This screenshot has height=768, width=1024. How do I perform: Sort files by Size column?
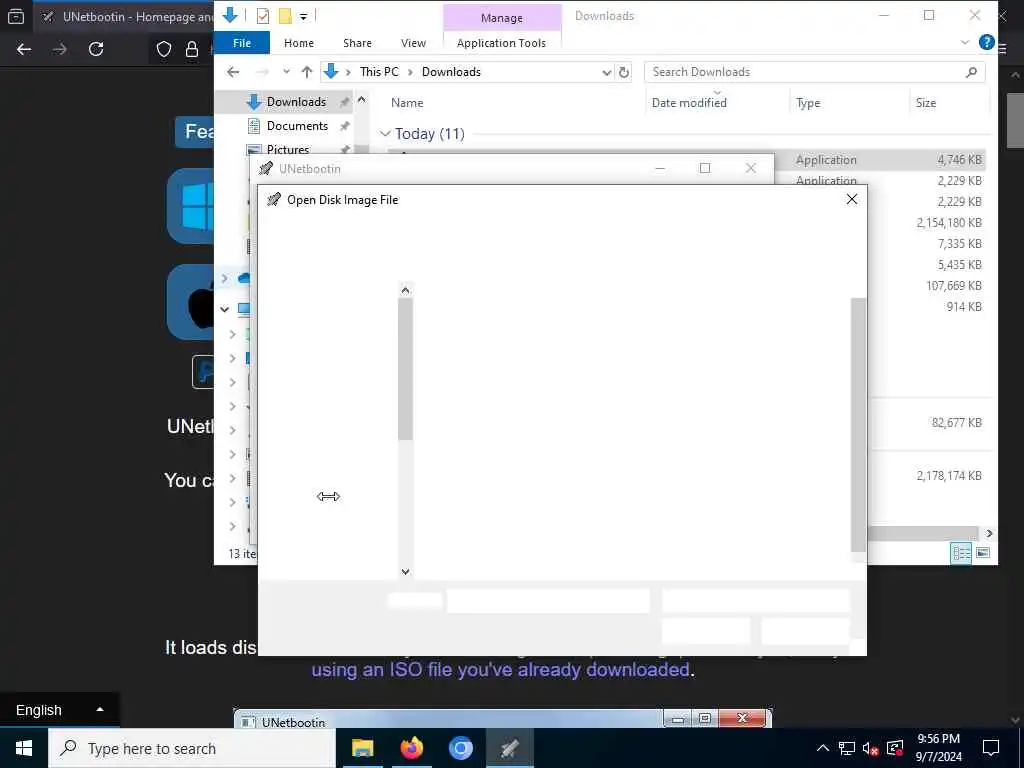(x=926, y=103)
